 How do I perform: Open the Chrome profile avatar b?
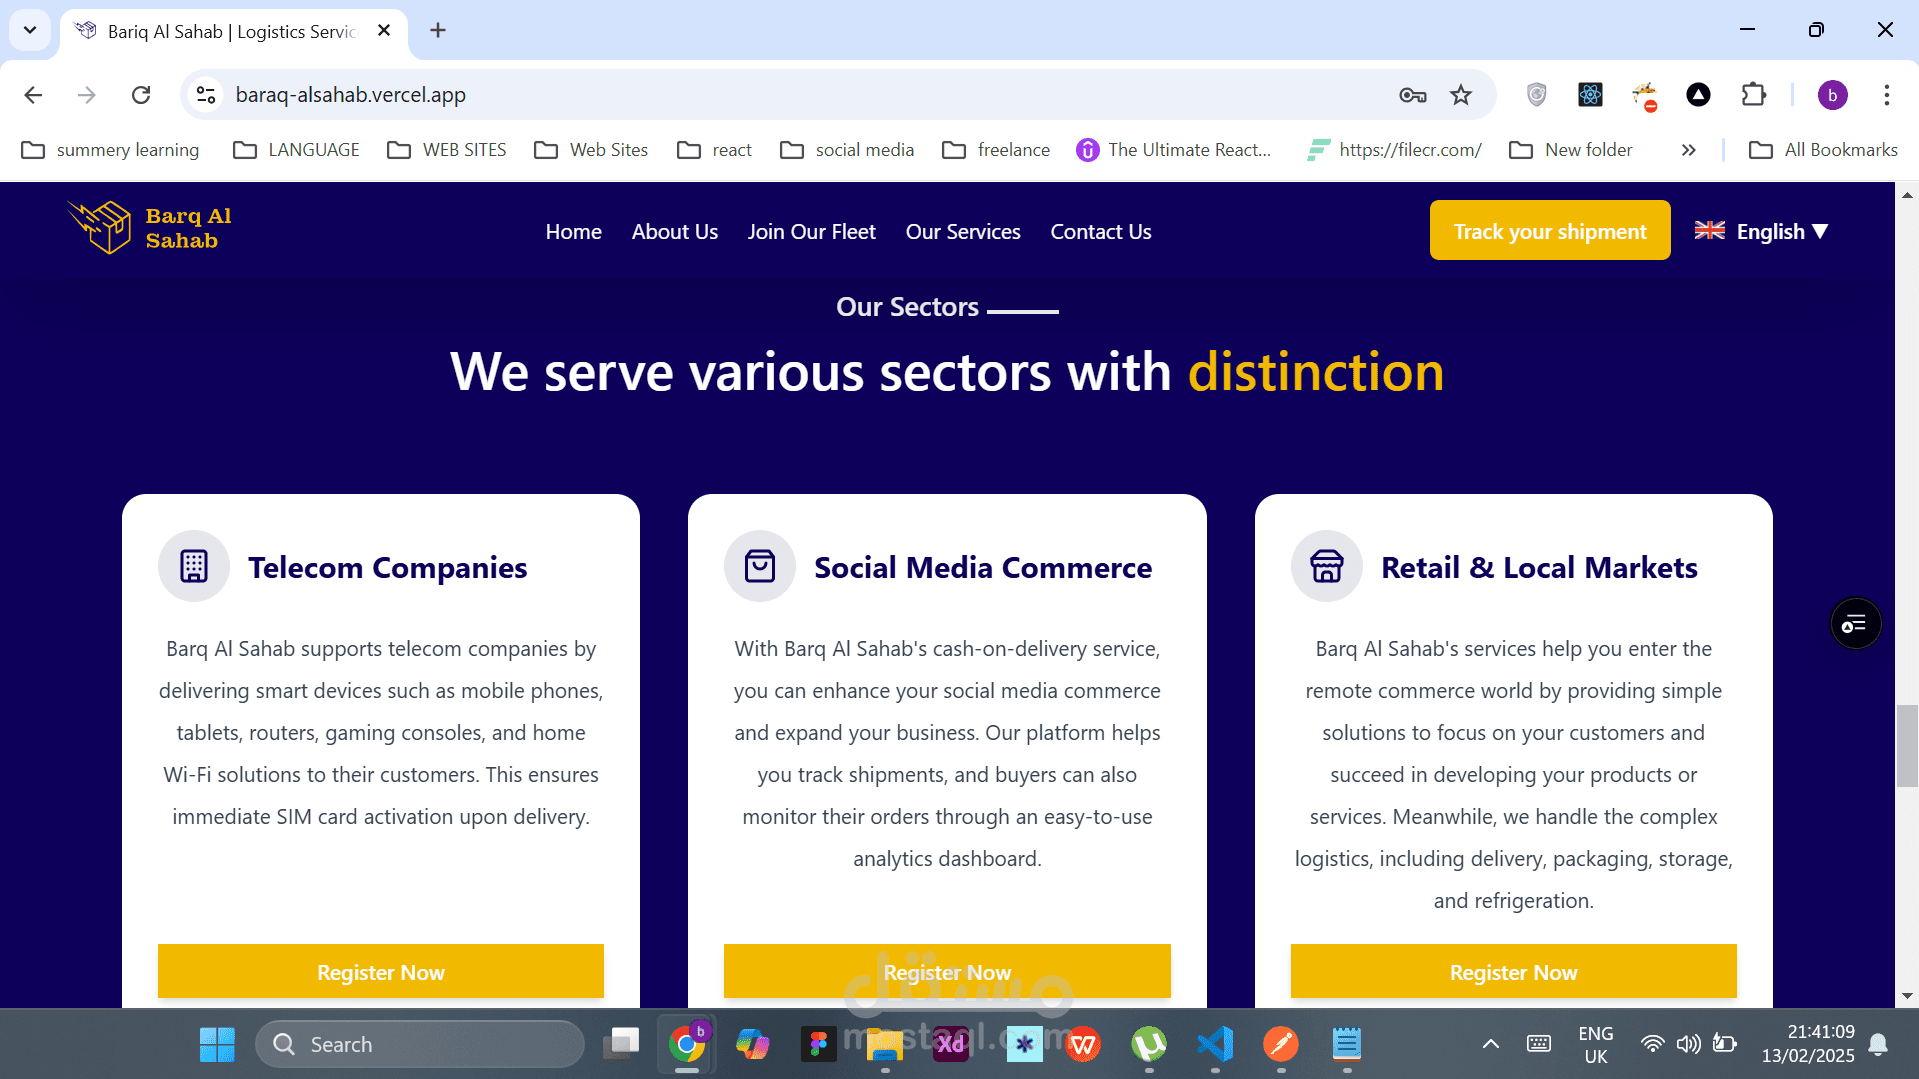coord(1832,95)
